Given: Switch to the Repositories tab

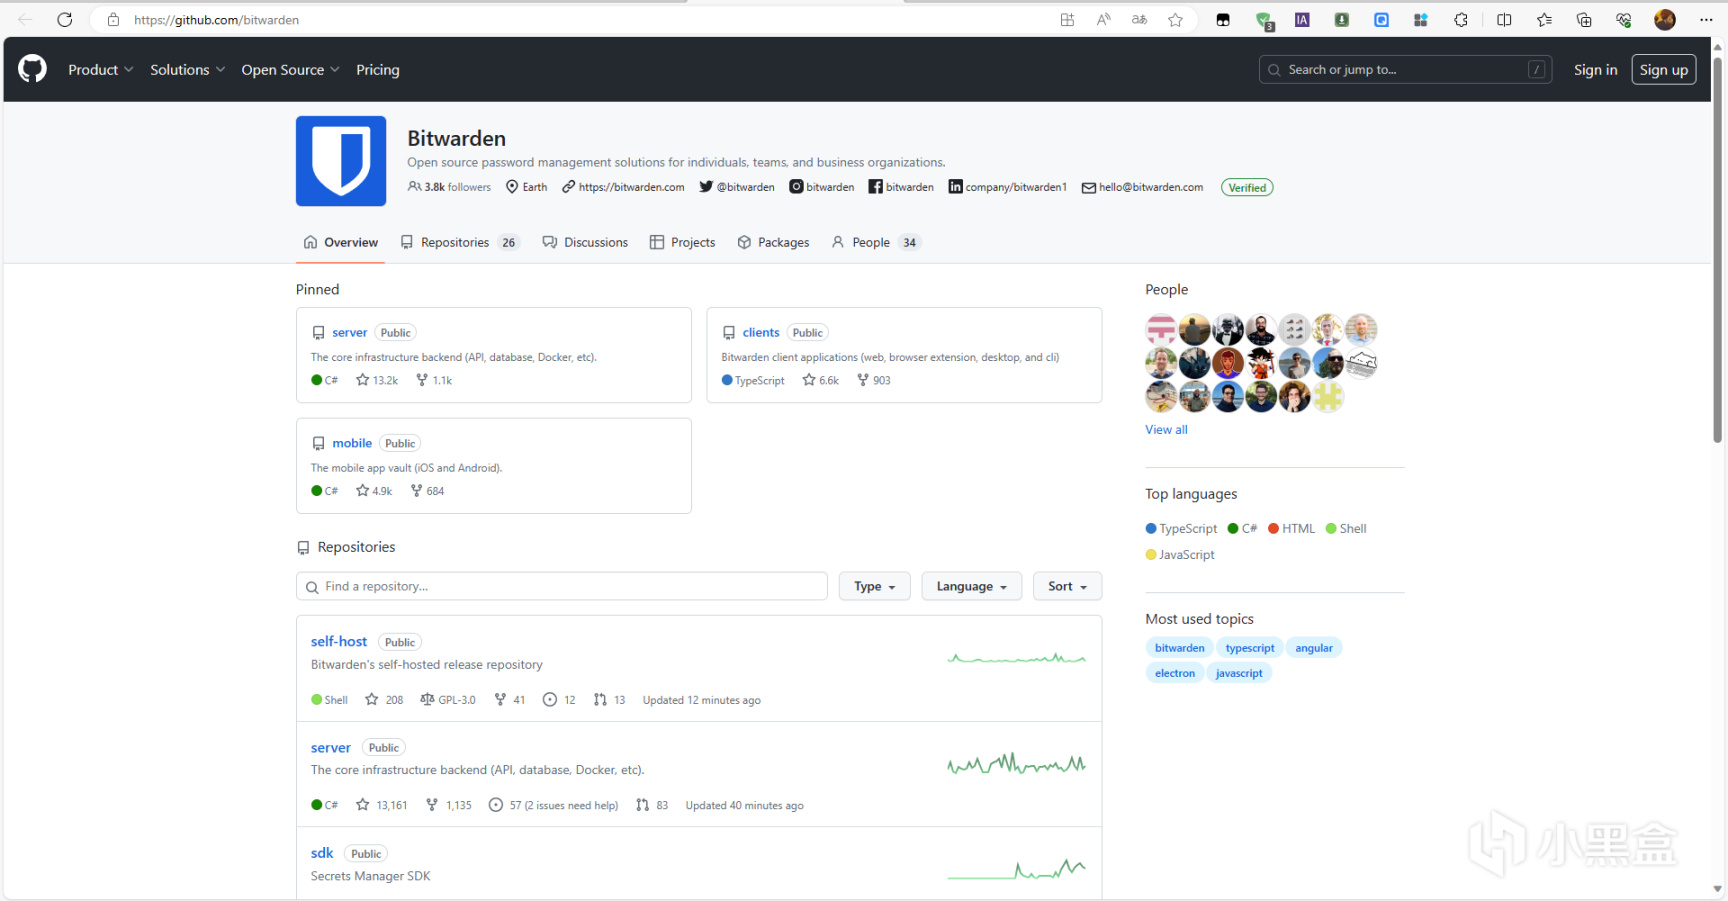Looking at the screenshot, I should [460, 242].
